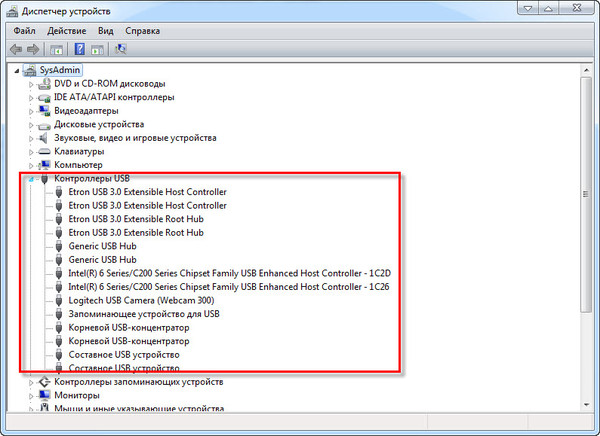Screen dimensions: 600x436
Task: Click the Device Manager icon in the title bar
Action: (x=11, y=11)
